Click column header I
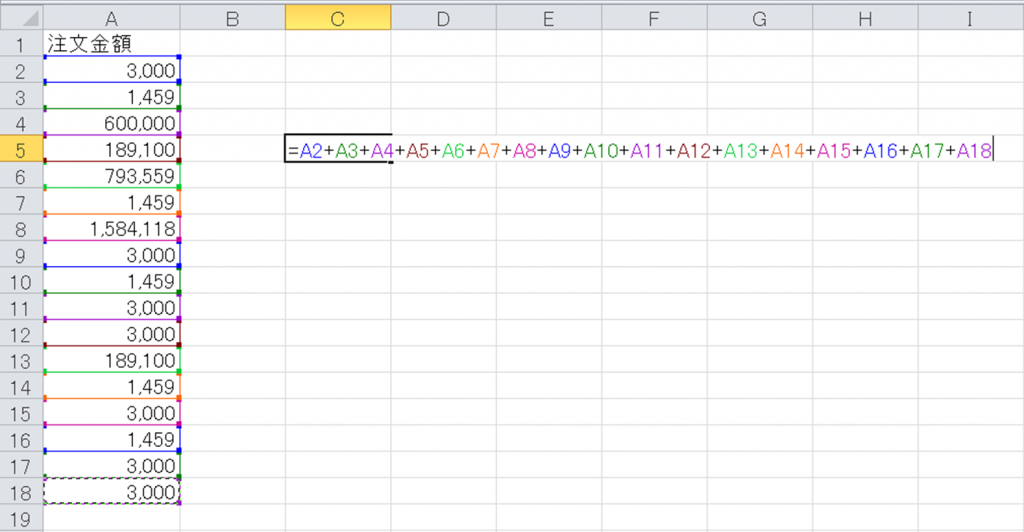 970,17
